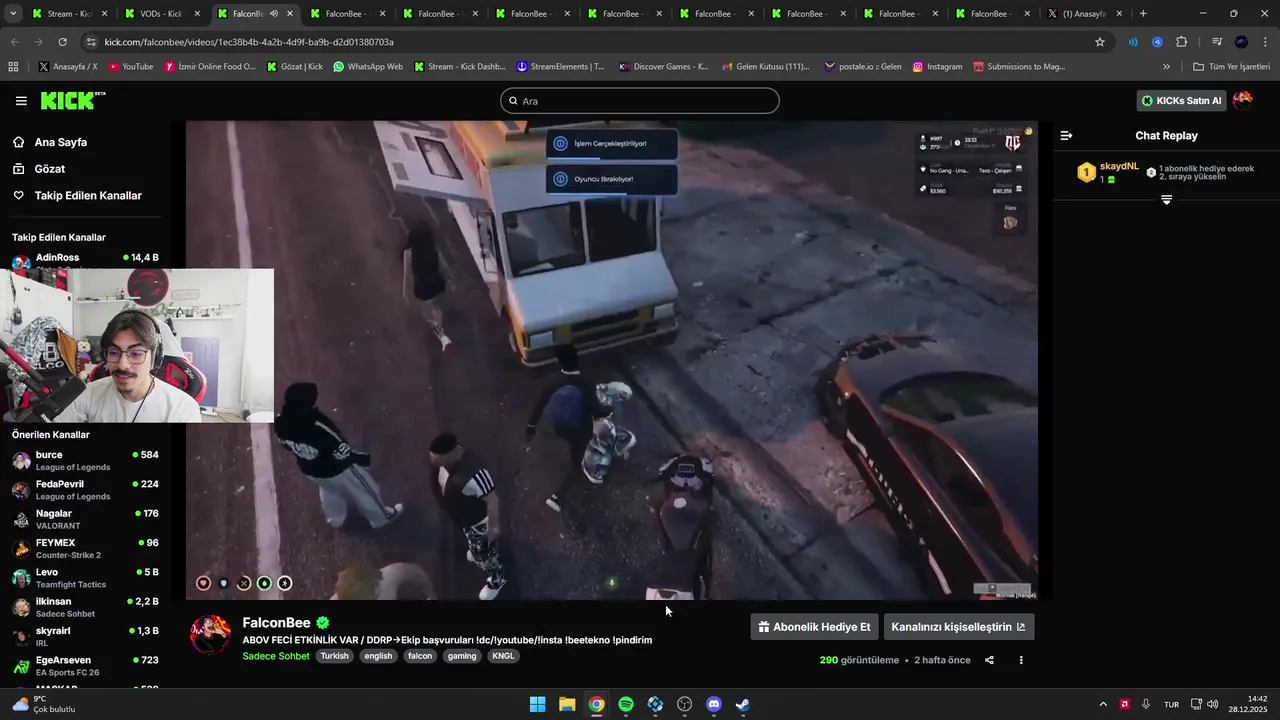The width and height of the screenshot is (1280, 720).
Task: Click the video player area
Action: click(611, 360)
